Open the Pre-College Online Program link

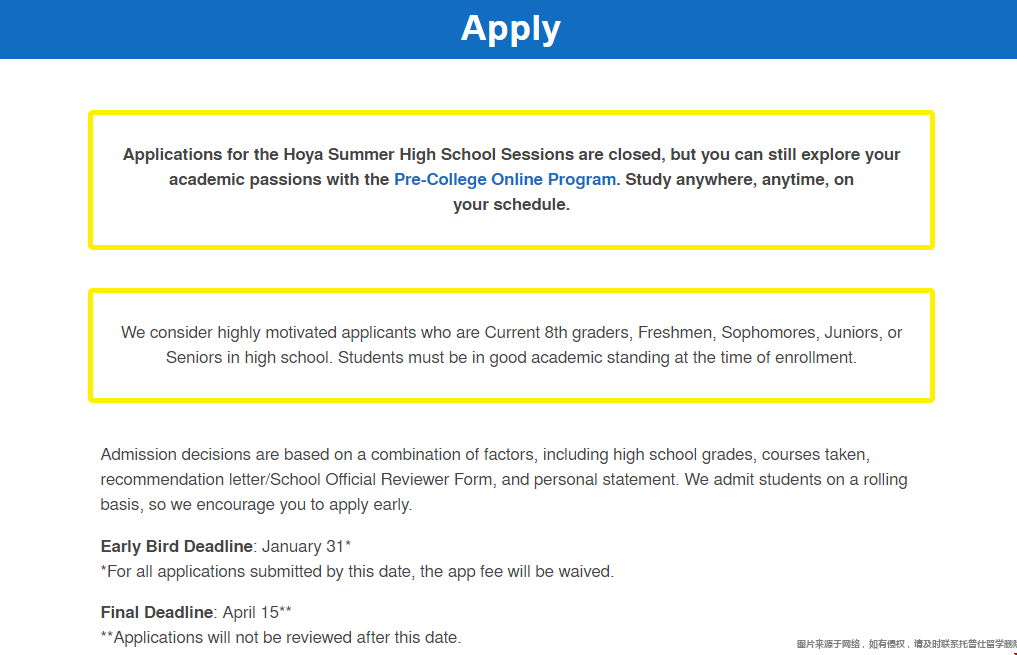tap(505, 180)
